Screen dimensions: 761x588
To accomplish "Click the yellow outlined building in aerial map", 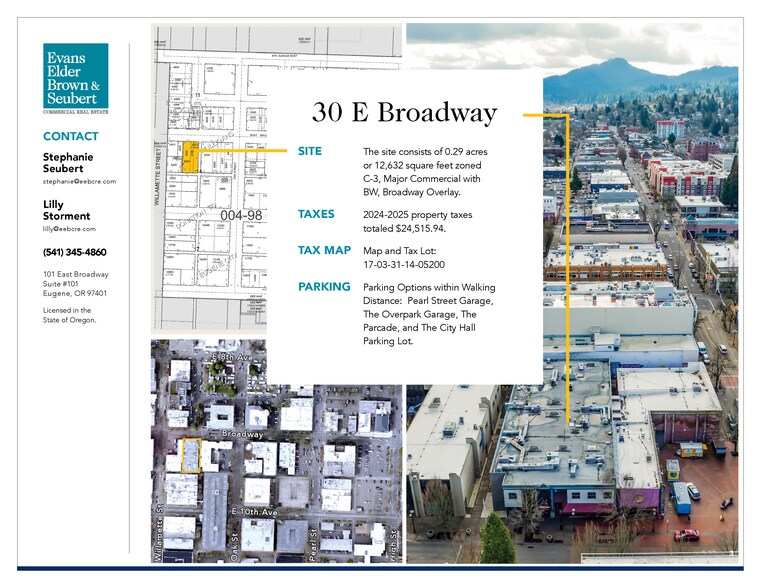I will (x=191, y=456).
